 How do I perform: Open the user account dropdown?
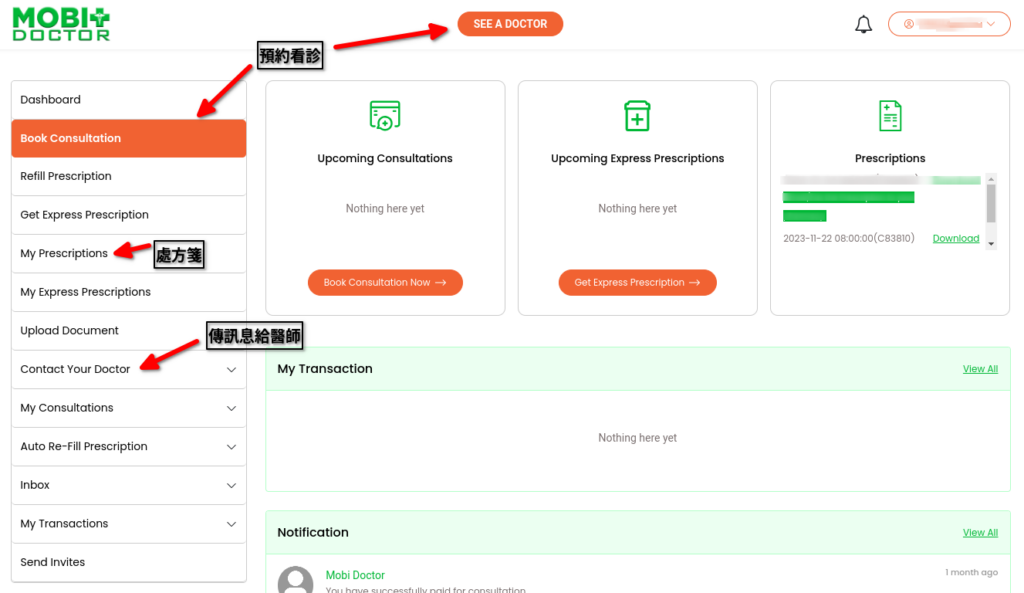(x=948, y=24)
